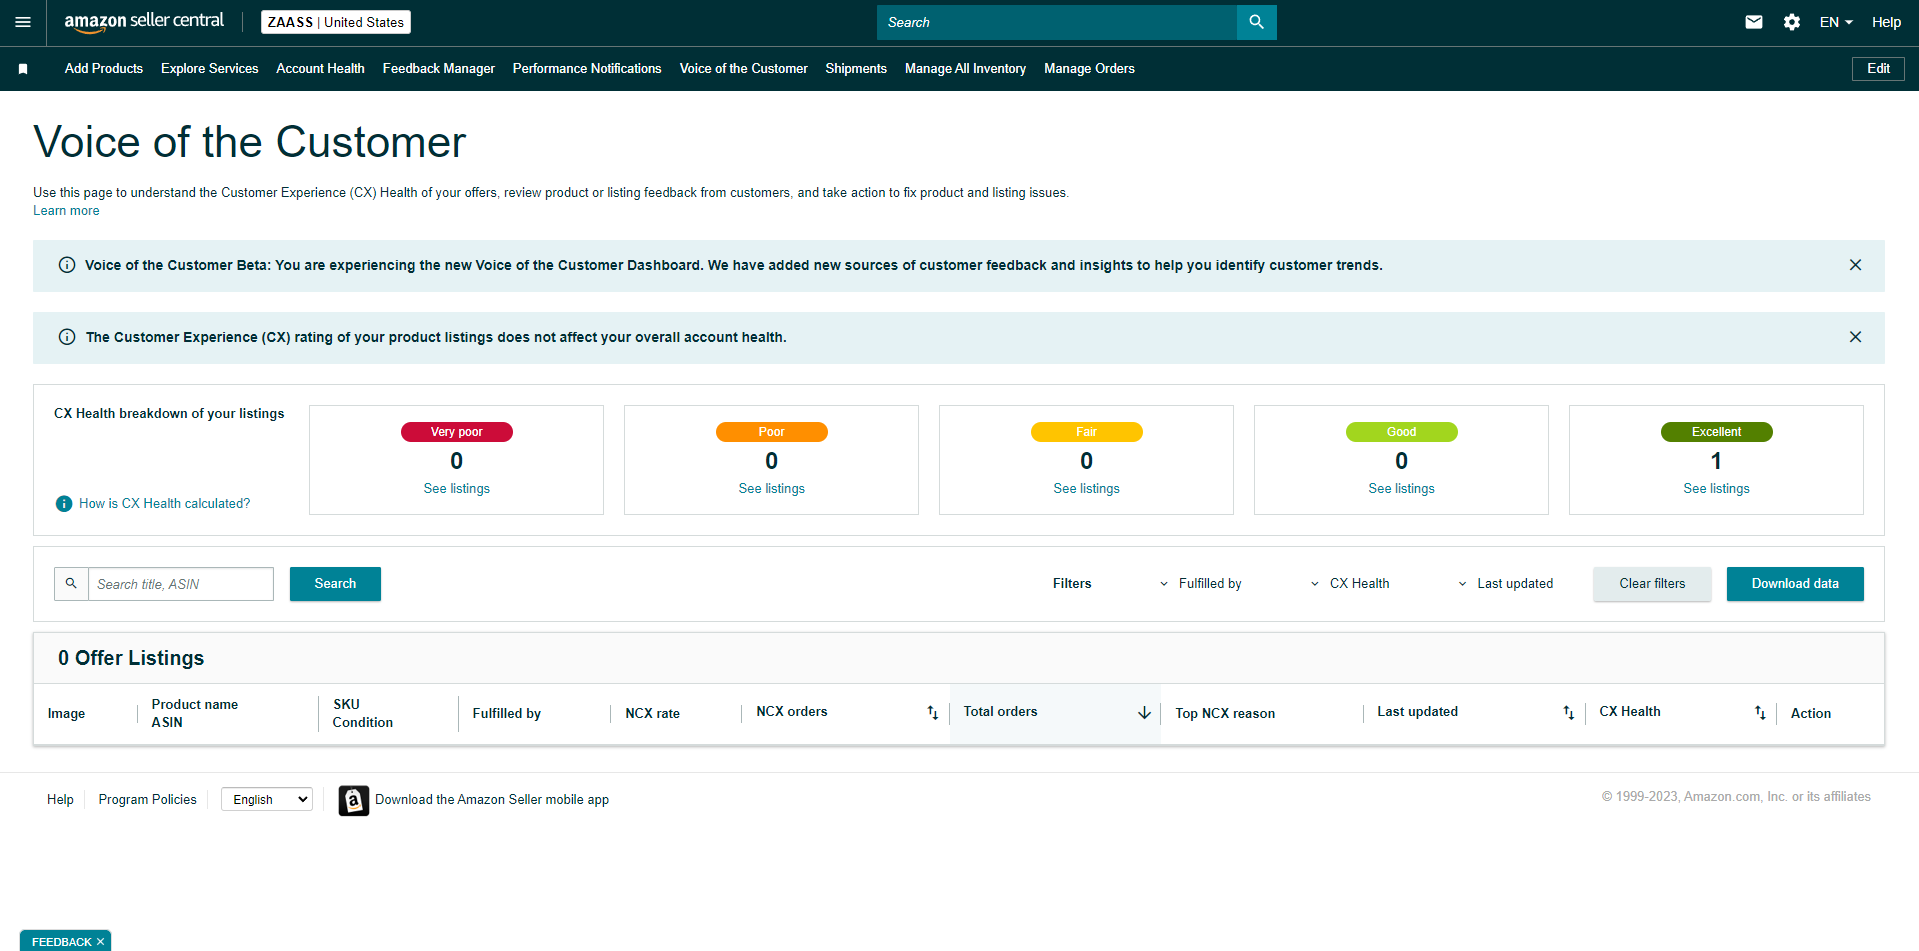Click Download the Amazon Seller mobile app

[492, 800]
